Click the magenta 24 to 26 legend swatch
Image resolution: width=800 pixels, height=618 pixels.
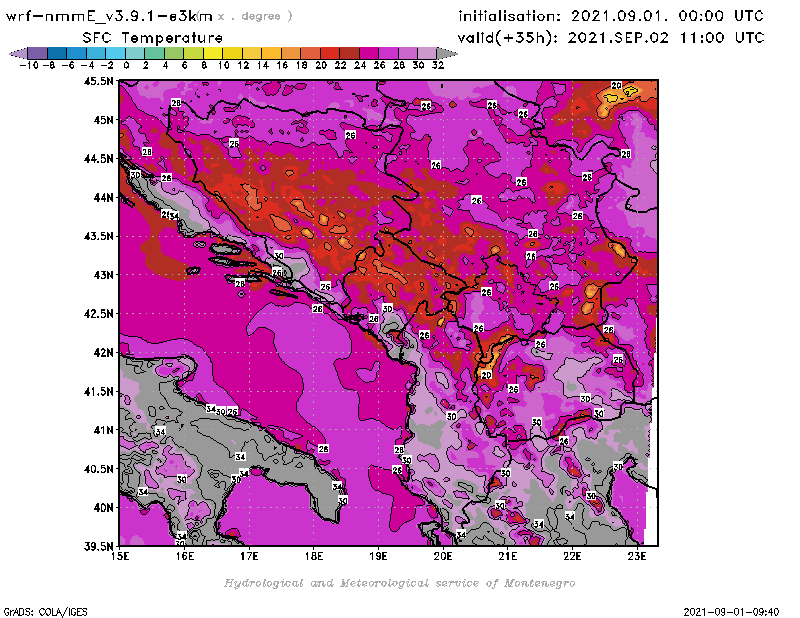368,53
